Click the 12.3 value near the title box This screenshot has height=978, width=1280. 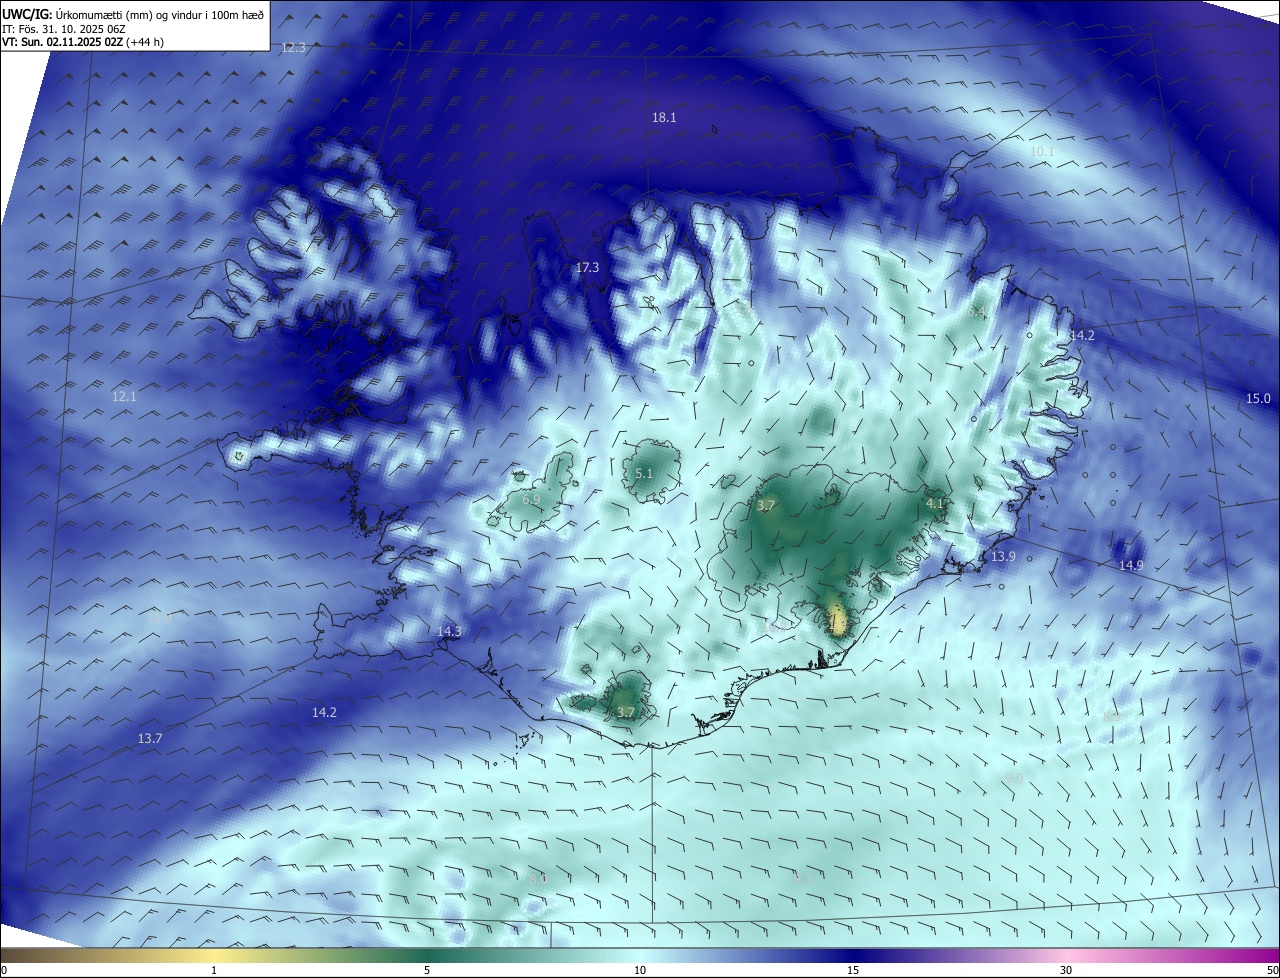[x=293, y=47]
